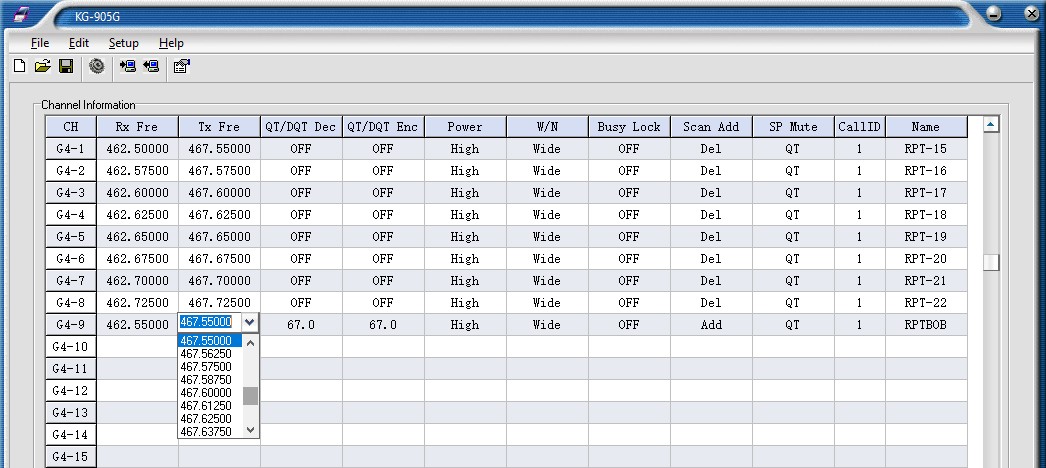
Task: Click the Name column header
Action: tap(926, 127)
